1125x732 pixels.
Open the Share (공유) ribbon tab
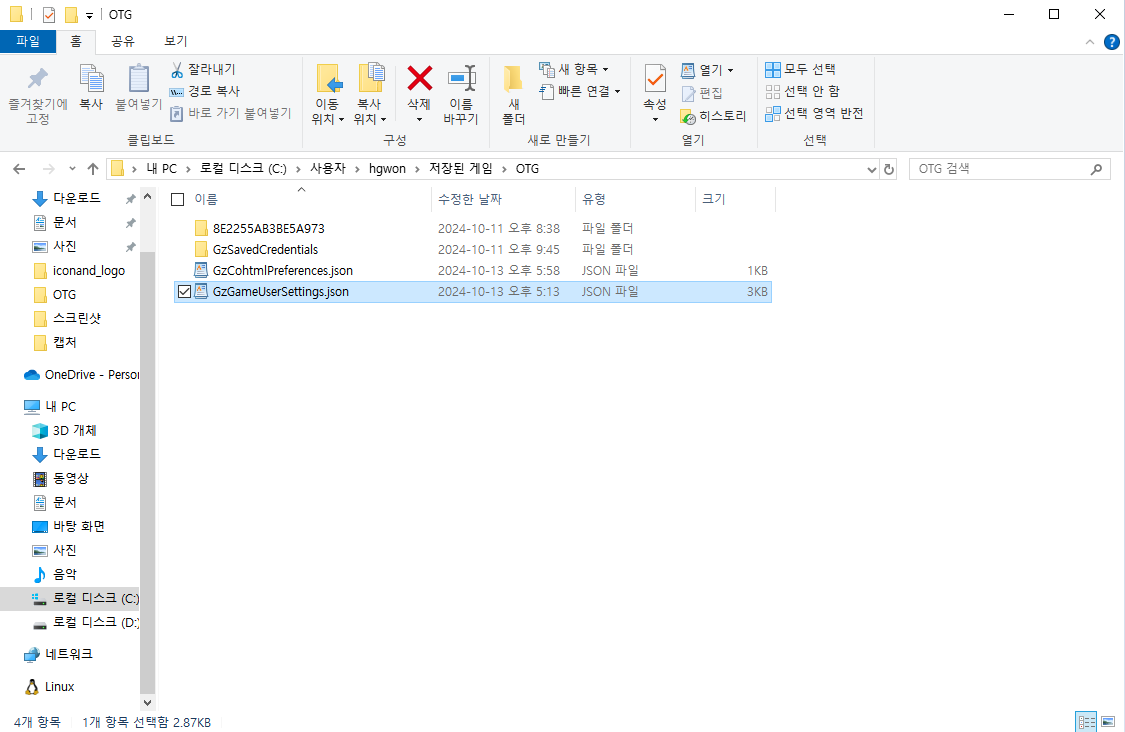[x=123, y=41]
